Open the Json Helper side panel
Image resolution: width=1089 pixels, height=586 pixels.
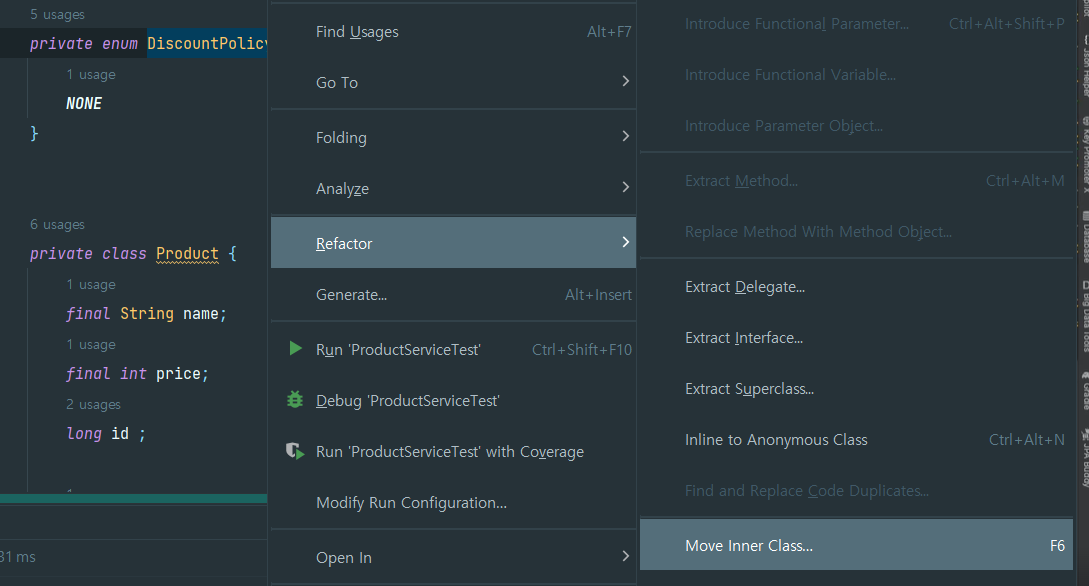coord(1085,67)
